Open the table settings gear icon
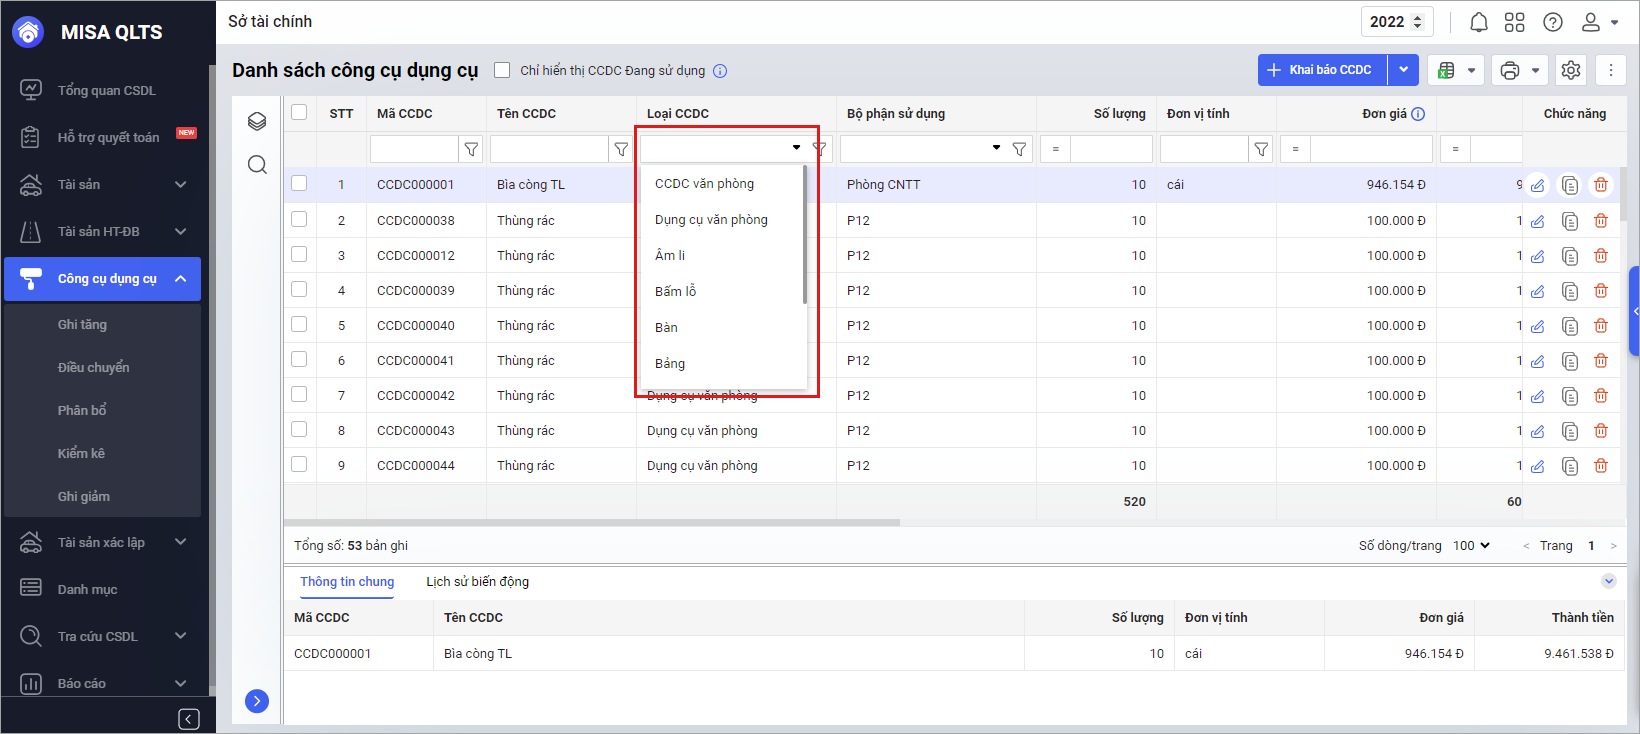Image resolution: width=1640 pixels, height=734 pixels. tap(1571, 70)
